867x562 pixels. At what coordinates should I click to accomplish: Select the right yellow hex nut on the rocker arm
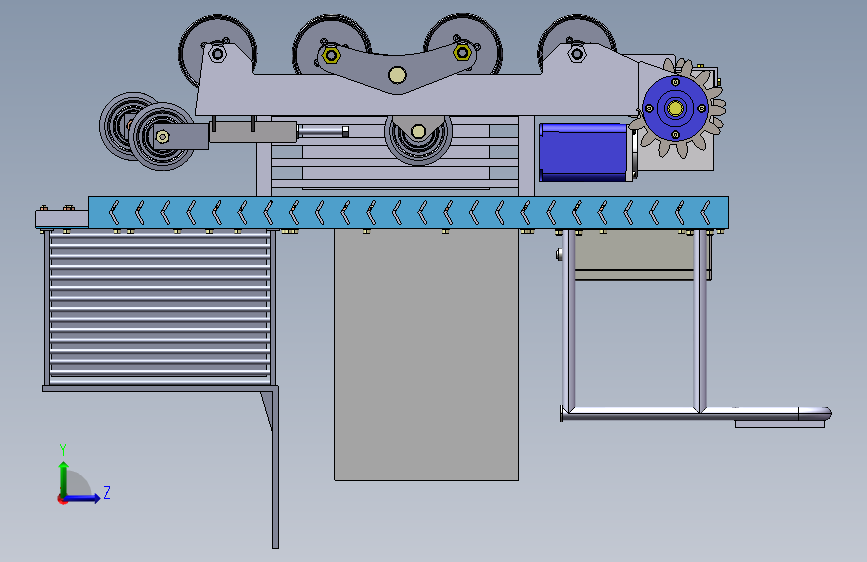(x=462, y=53)
